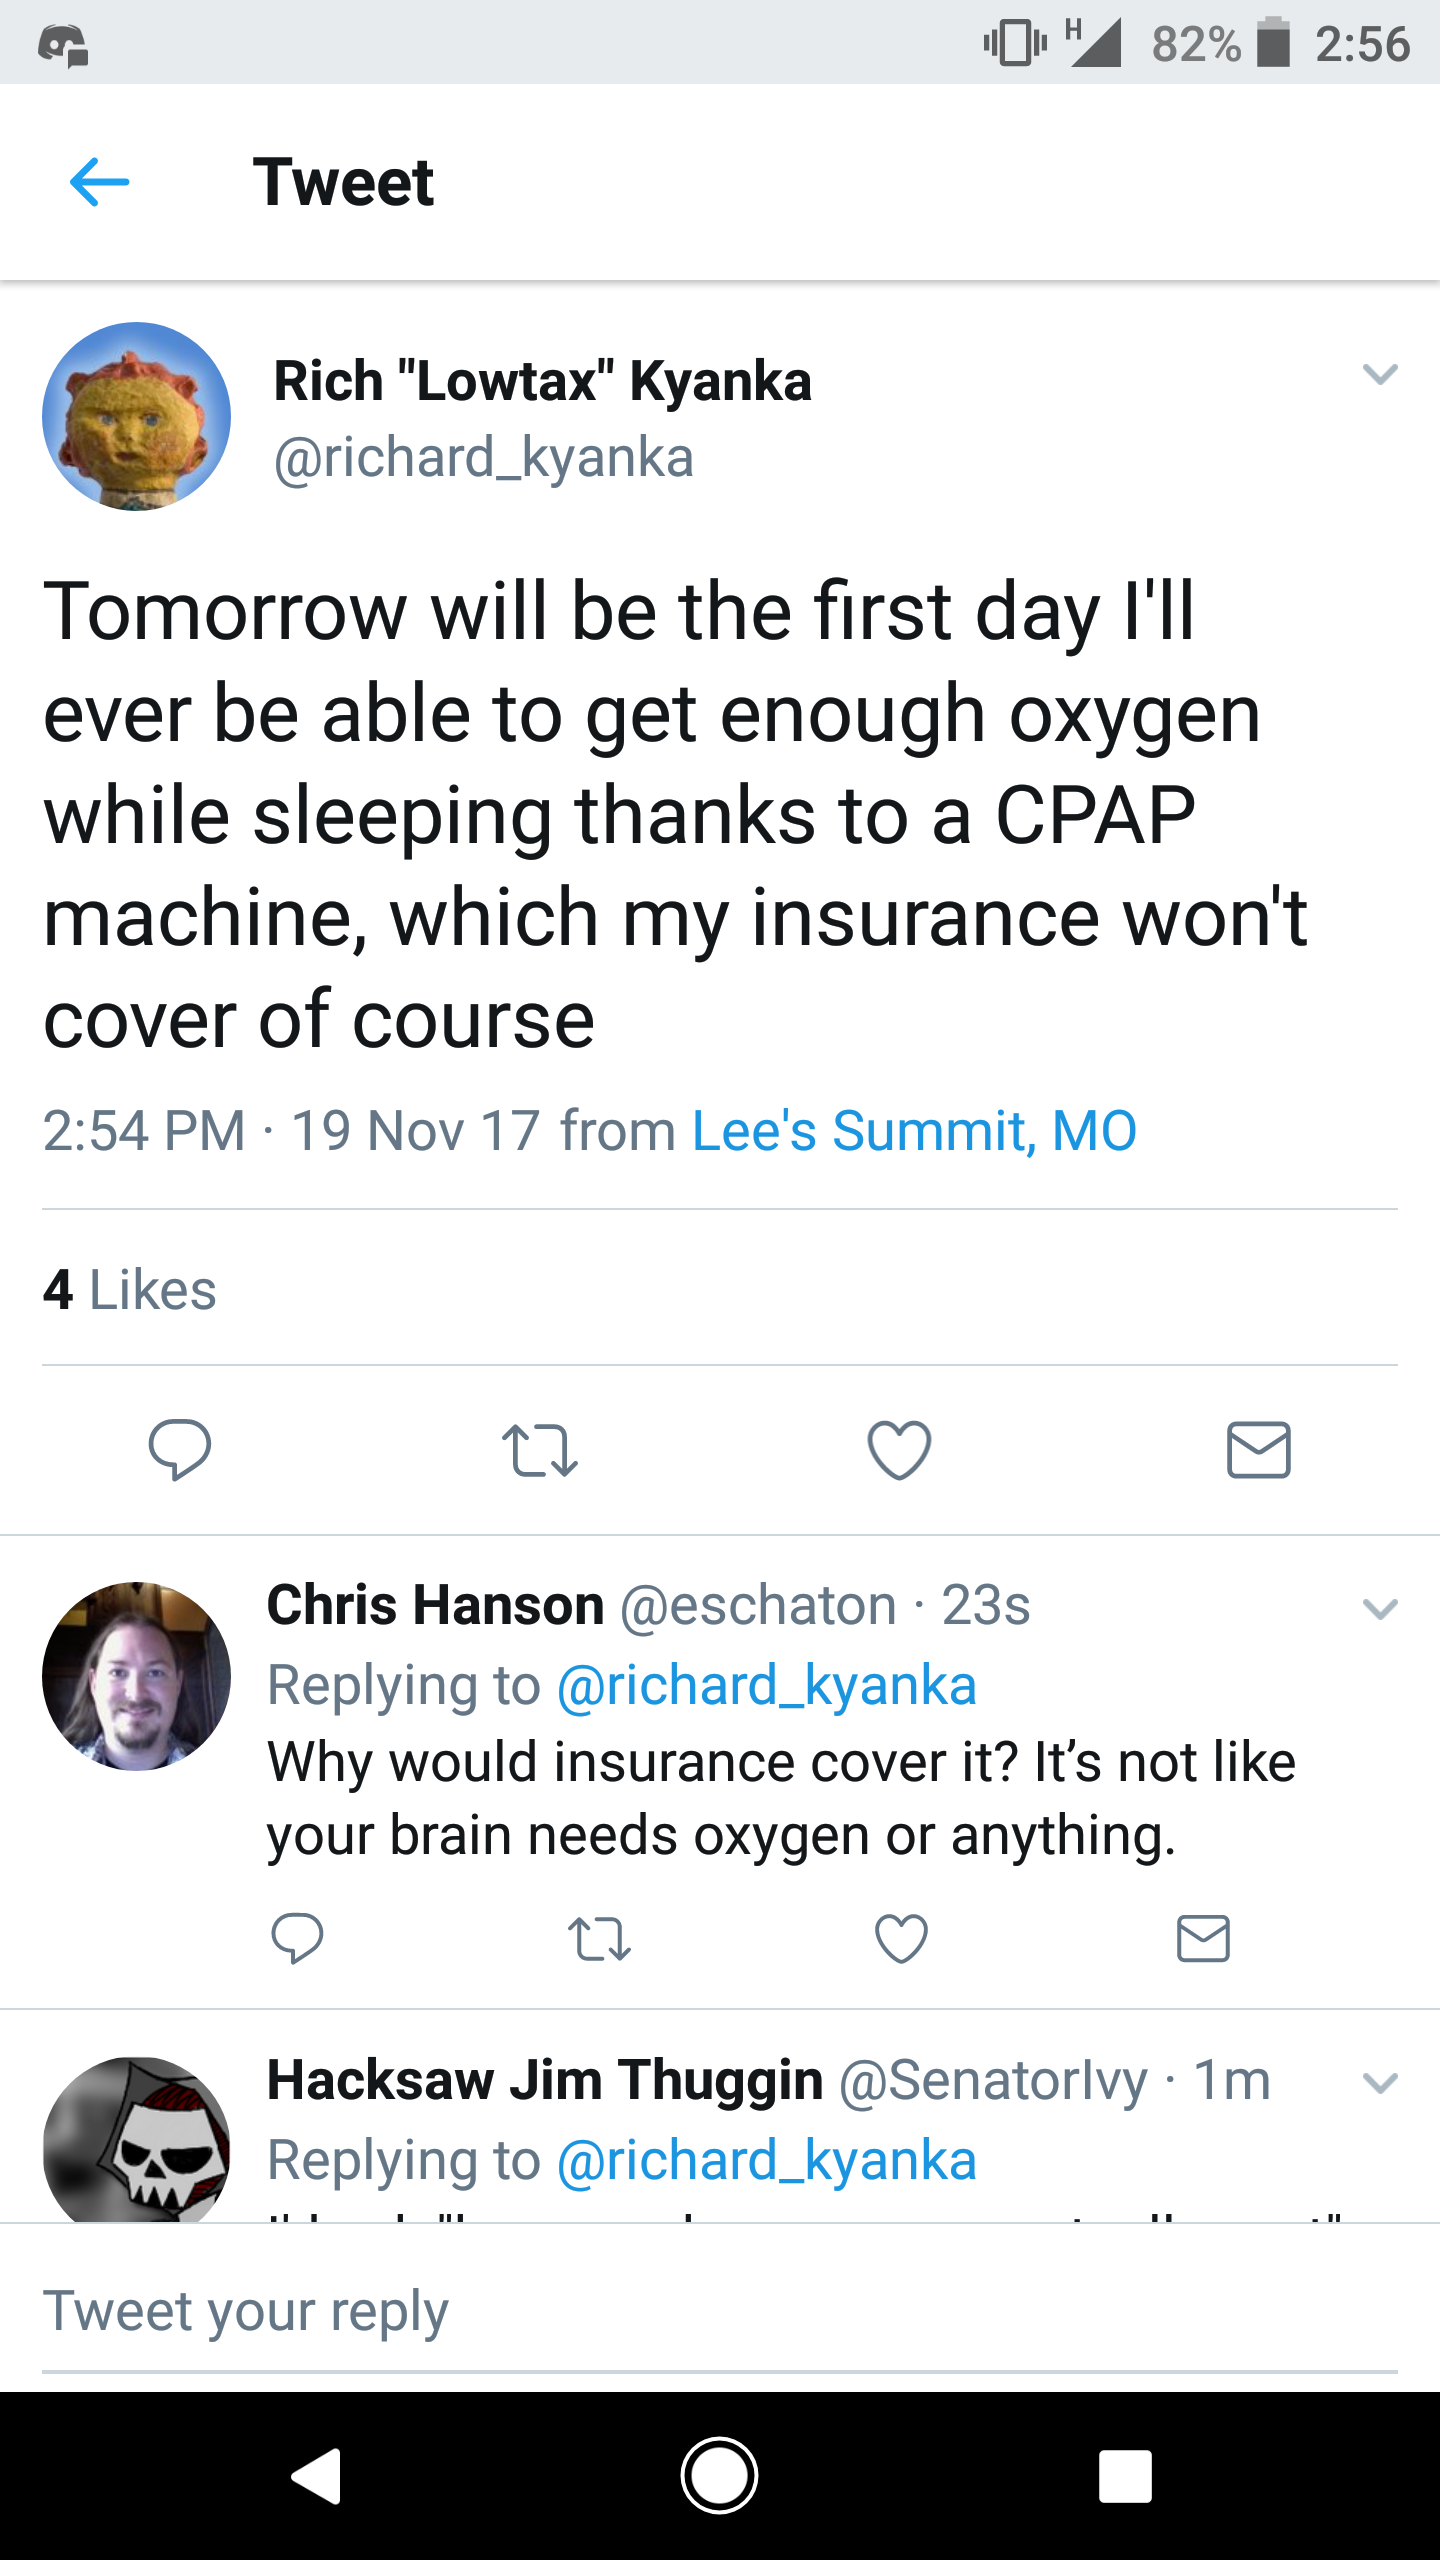The height and width of the screenshot is (2560, 1440).
Task: Reply to Rich Kyanka's main tweet
Action: 180,1449
